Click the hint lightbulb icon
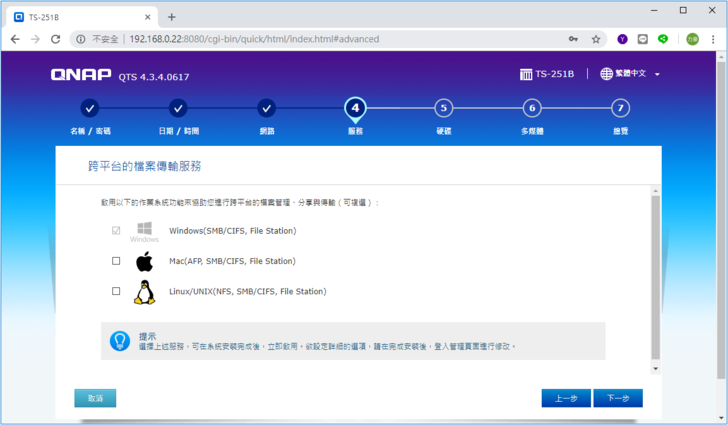Image resolution: width=728 pixels, height=425 pixels. point(120,341)
